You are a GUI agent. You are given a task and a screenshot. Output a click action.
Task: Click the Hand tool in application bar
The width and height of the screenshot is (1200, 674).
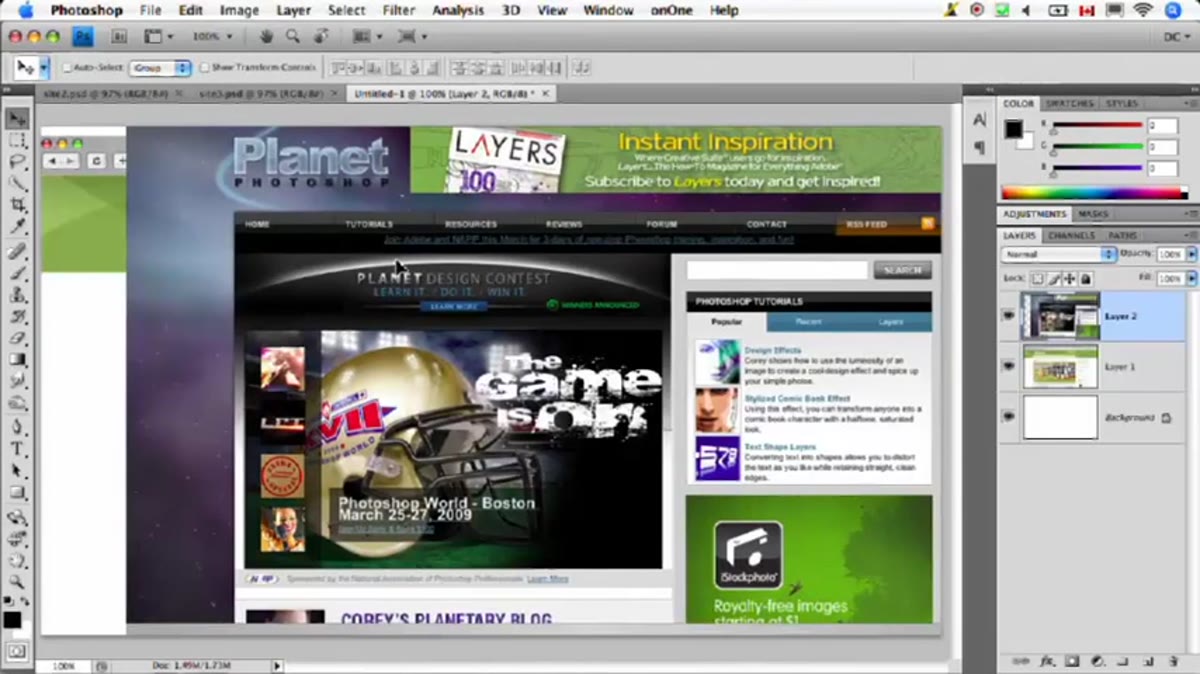pyautogui.click(x=266, y=36)
